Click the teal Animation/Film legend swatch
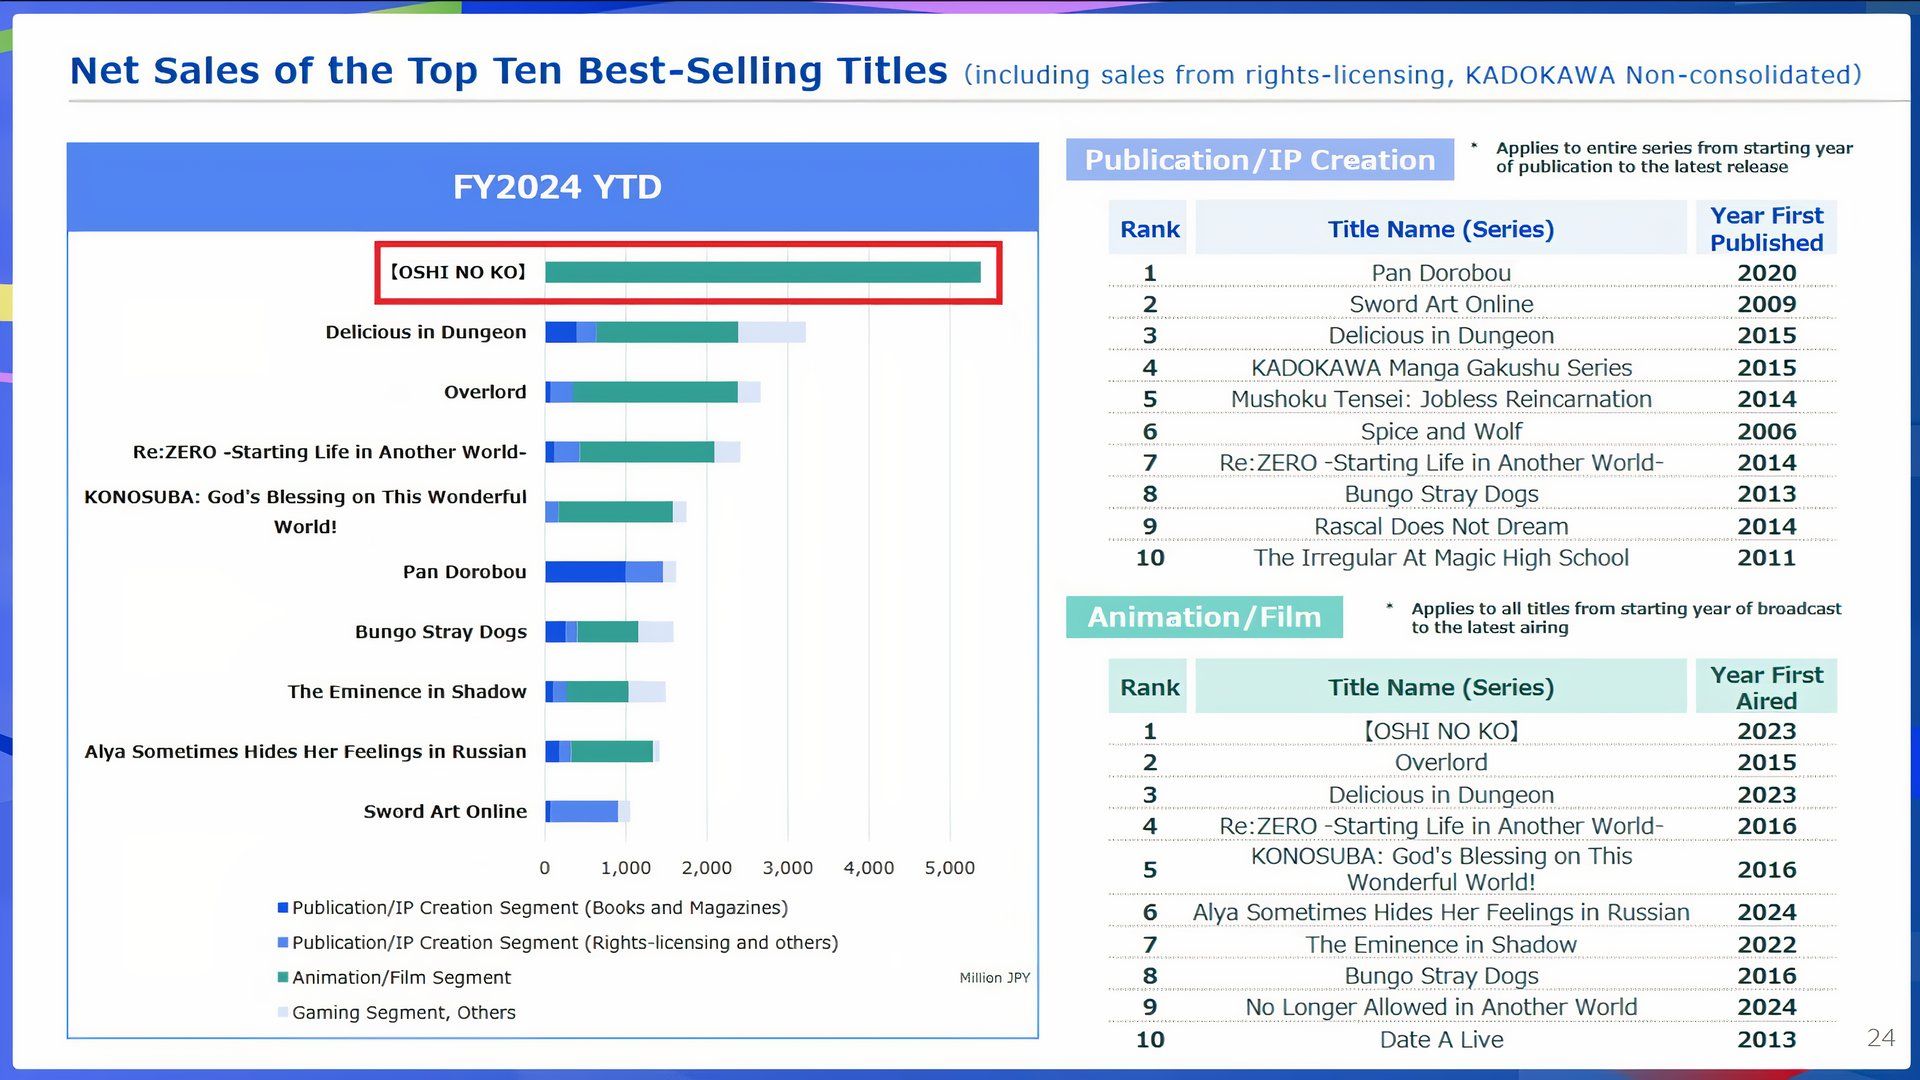Viewport: 1920px width, 1080px height. coord(283,978)
